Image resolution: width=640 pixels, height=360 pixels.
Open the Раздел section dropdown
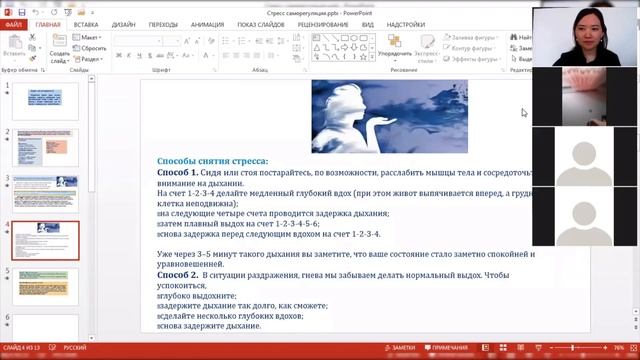[x=88, y=59]
